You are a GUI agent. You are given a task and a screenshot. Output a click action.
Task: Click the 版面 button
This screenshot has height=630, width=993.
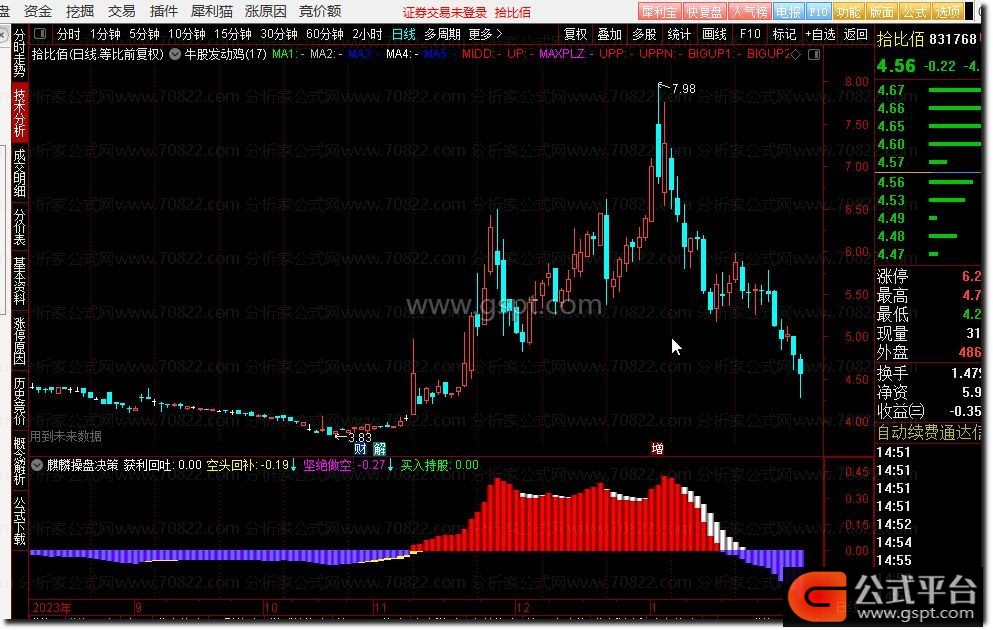coord(882,11)
